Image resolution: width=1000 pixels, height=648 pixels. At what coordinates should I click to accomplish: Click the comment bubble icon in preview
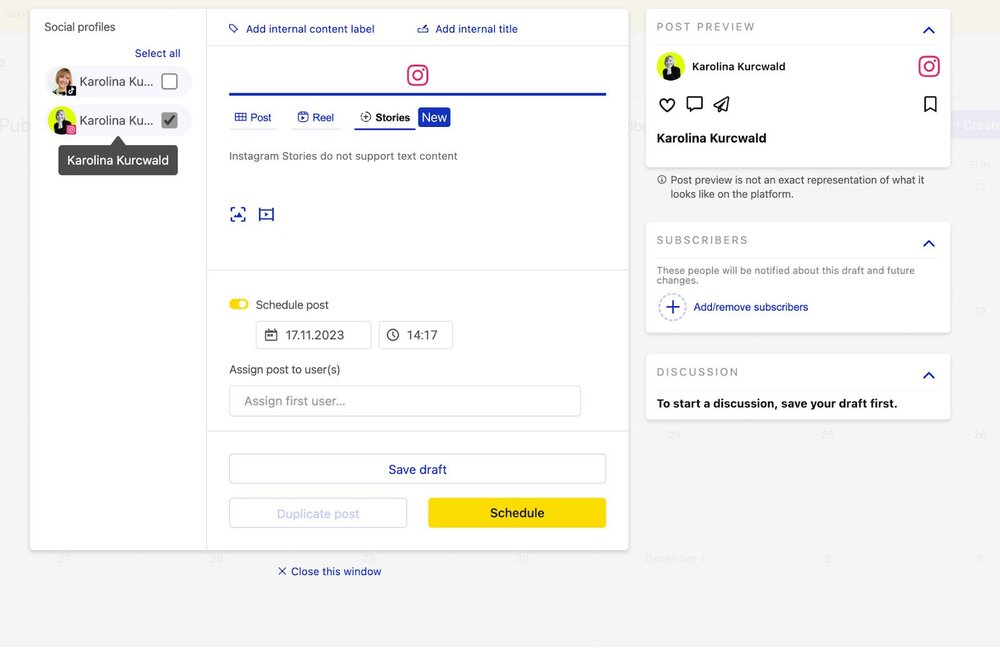[694, 104]
